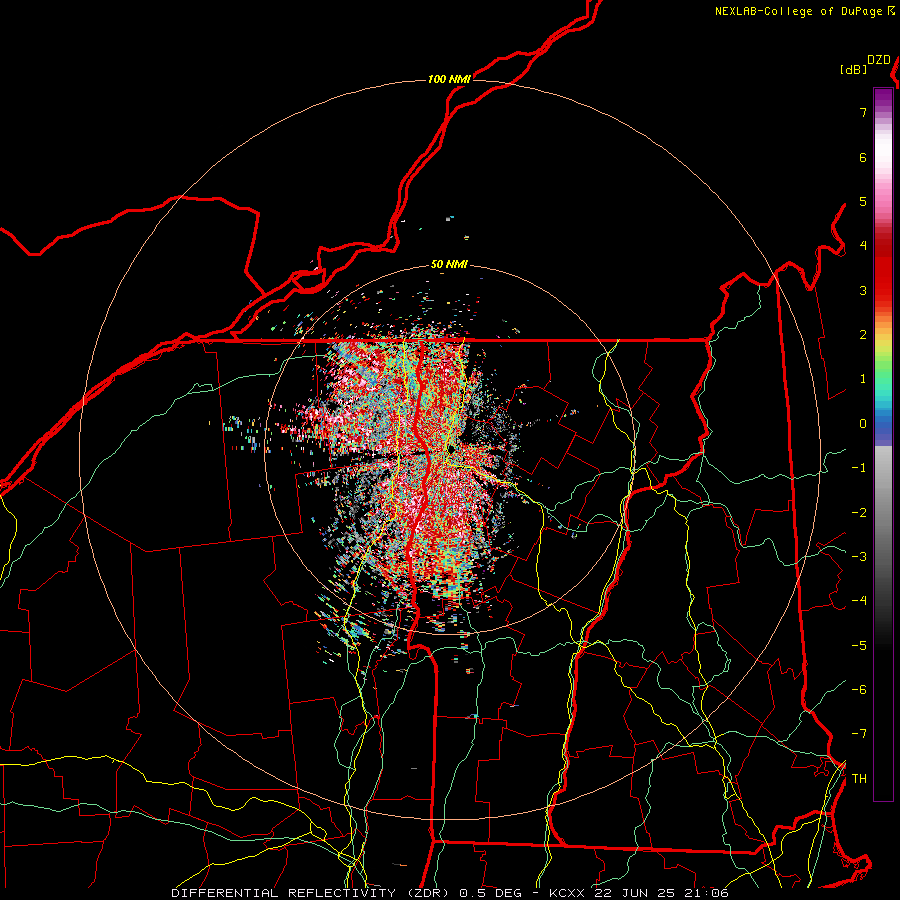The image size is (900, 900).
Task: Click the color scale value 6
Action: click(x=863, y=157)
